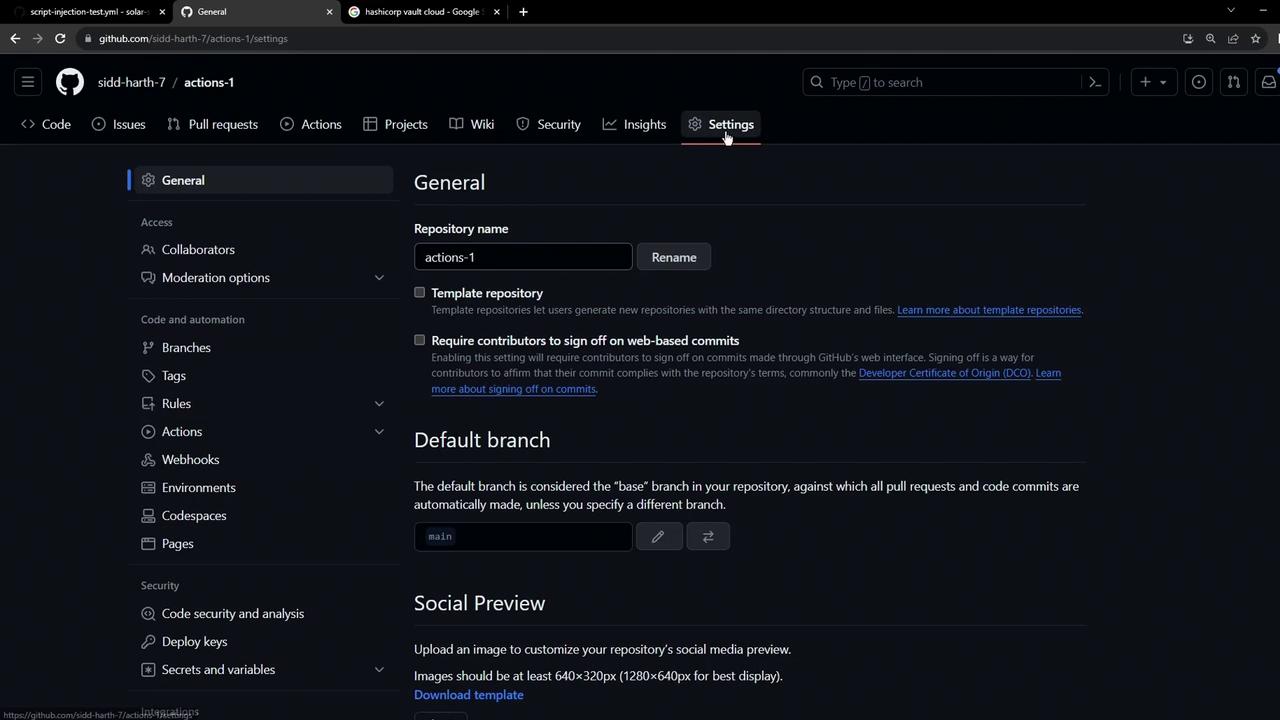This screenshot has height=720, width=1280.
Task: Open the GitHub global navigation hamburger menu
Action: pos(28,82)
